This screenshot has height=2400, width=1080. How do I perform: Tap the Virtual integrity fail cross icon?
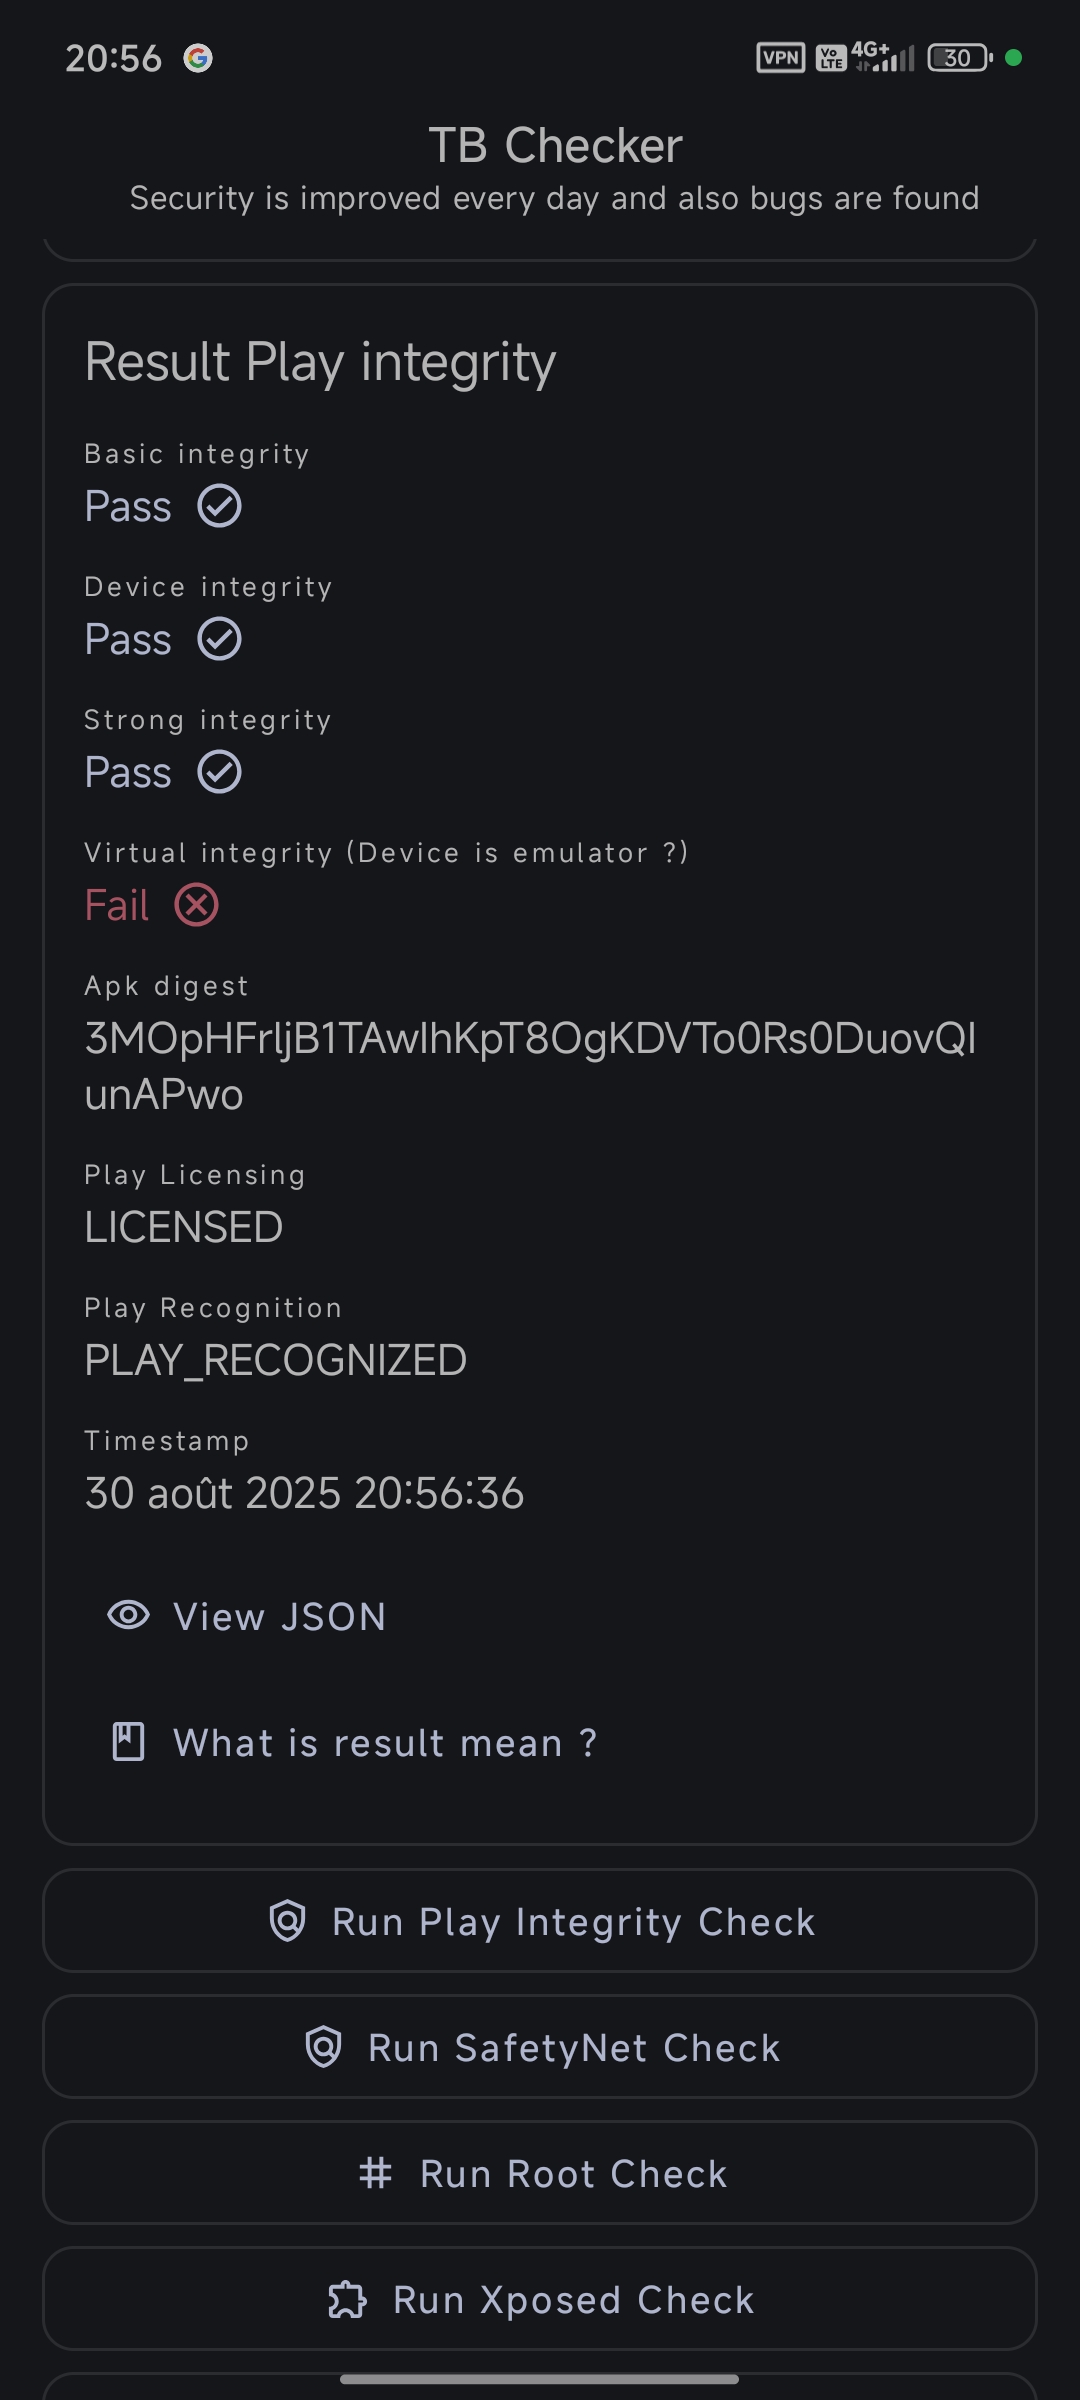point(197,905)
